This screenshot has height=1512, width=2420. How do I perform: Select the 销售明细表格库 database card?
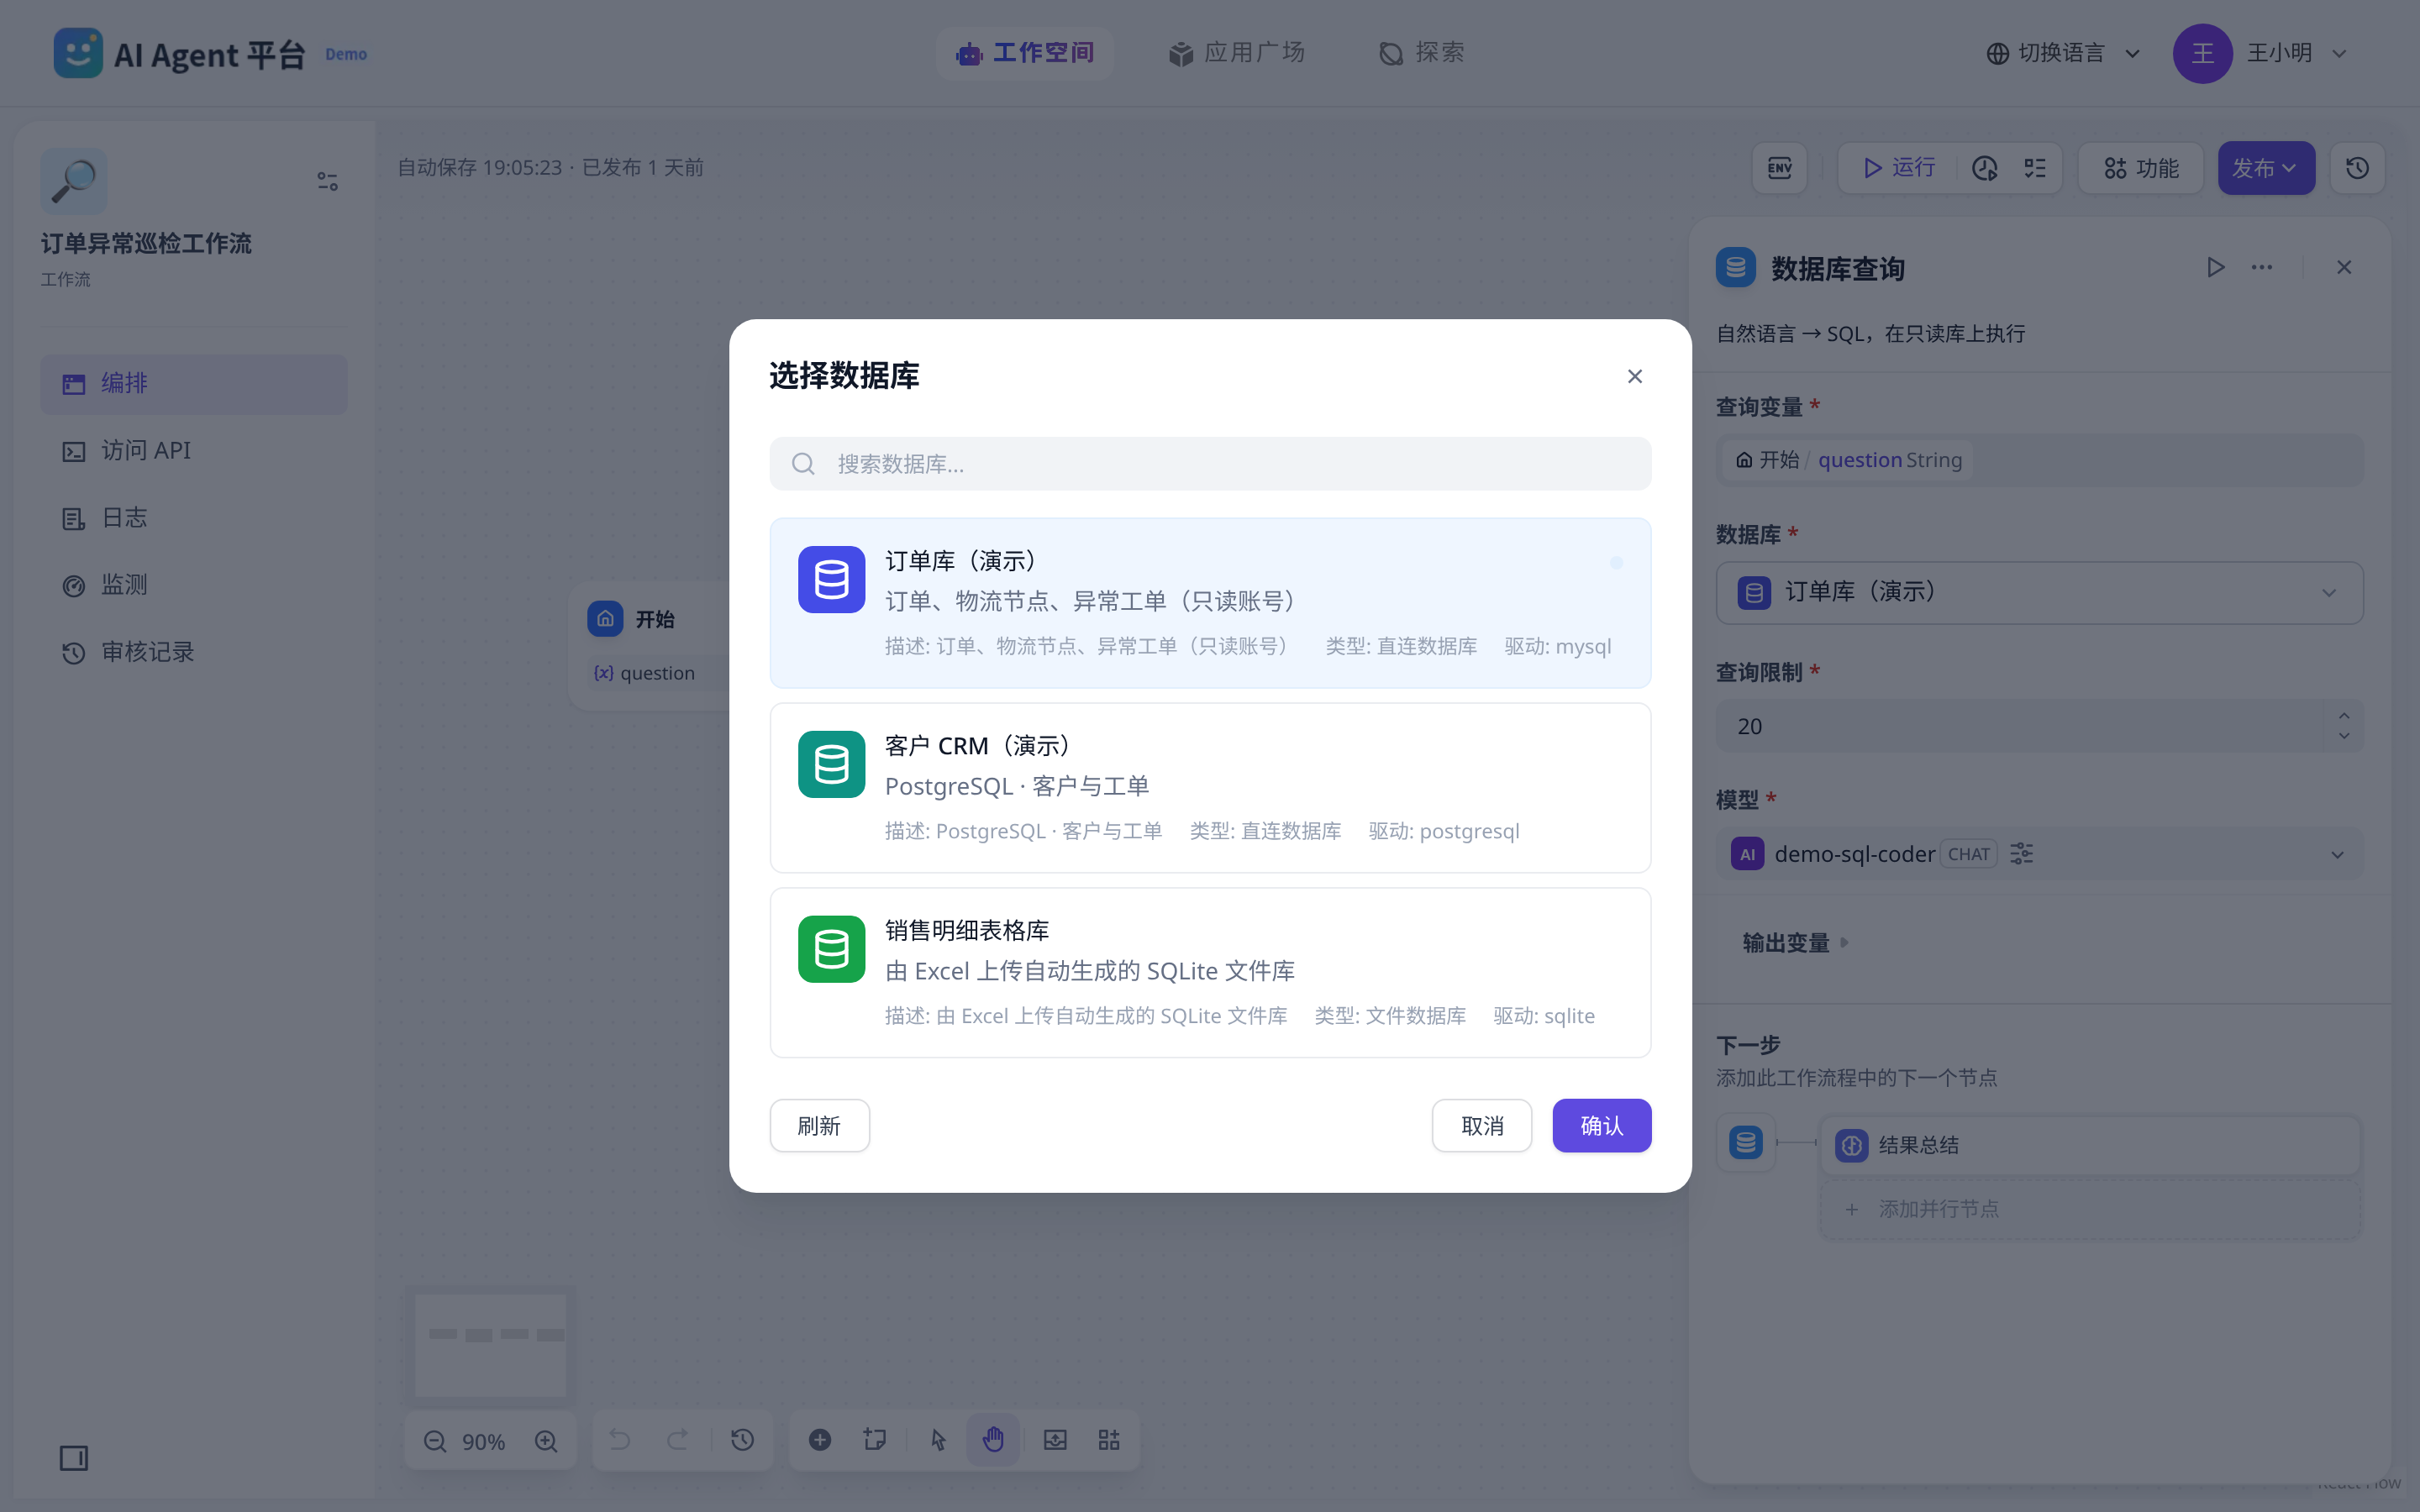(x=1210, y=973)
